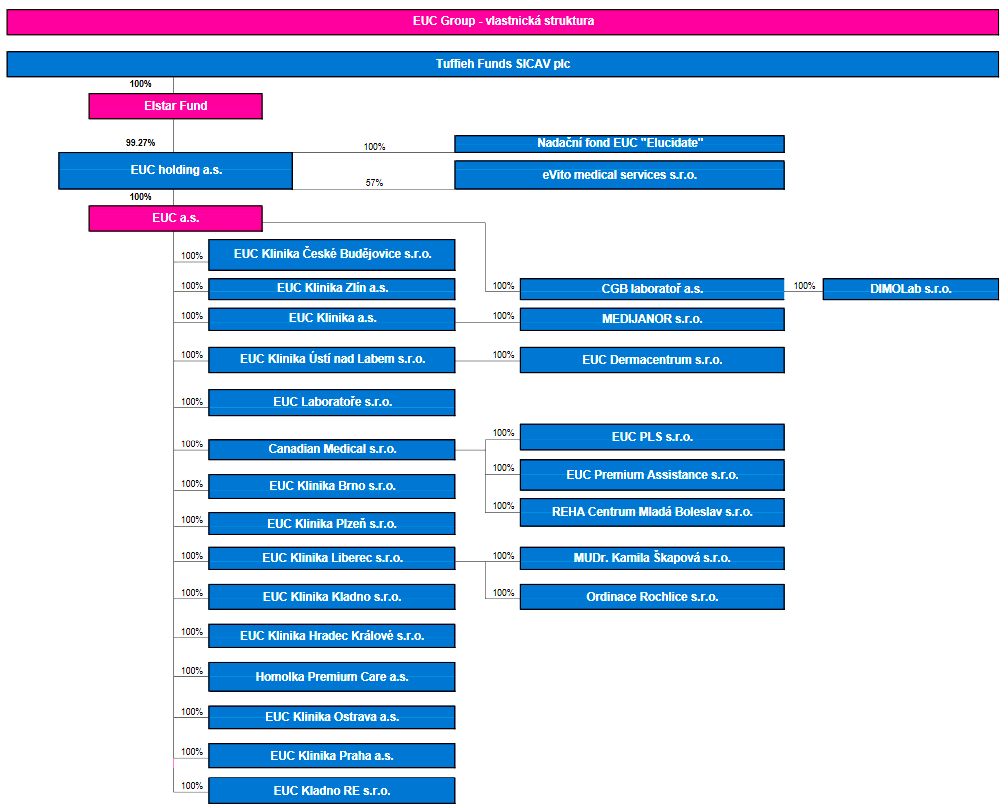Click the Homolka Premium Care a.s. box
Screen dimensions: 1008x808
[x=332, y=677]
